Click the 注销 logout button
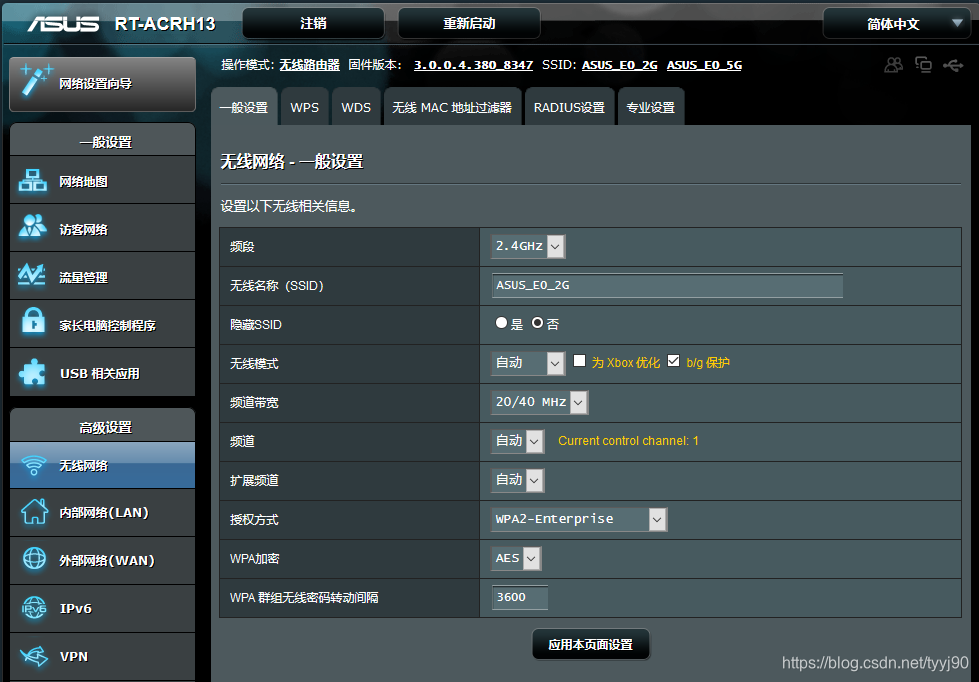Viewport: 979px width, 682px height. tap(313, 23)
